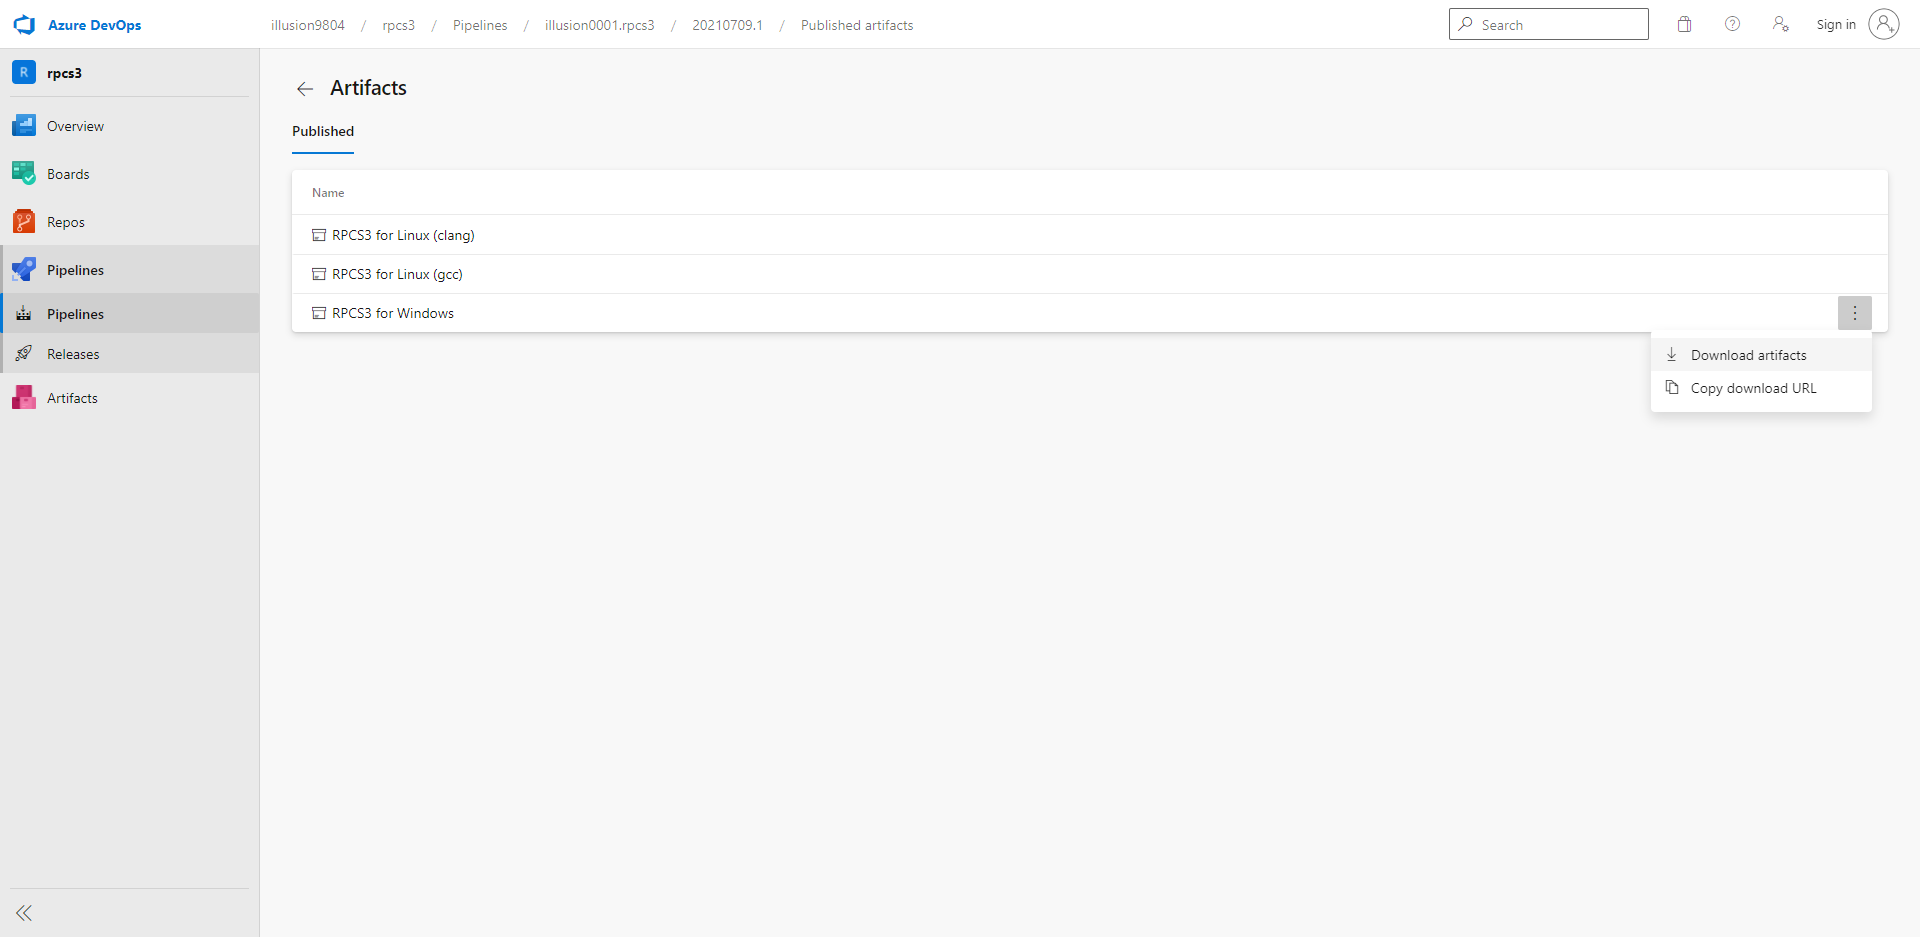Choose Copy download URL from the menu
The height and width of the screenshot is (937, 1920).
[x=1761, y=388]
